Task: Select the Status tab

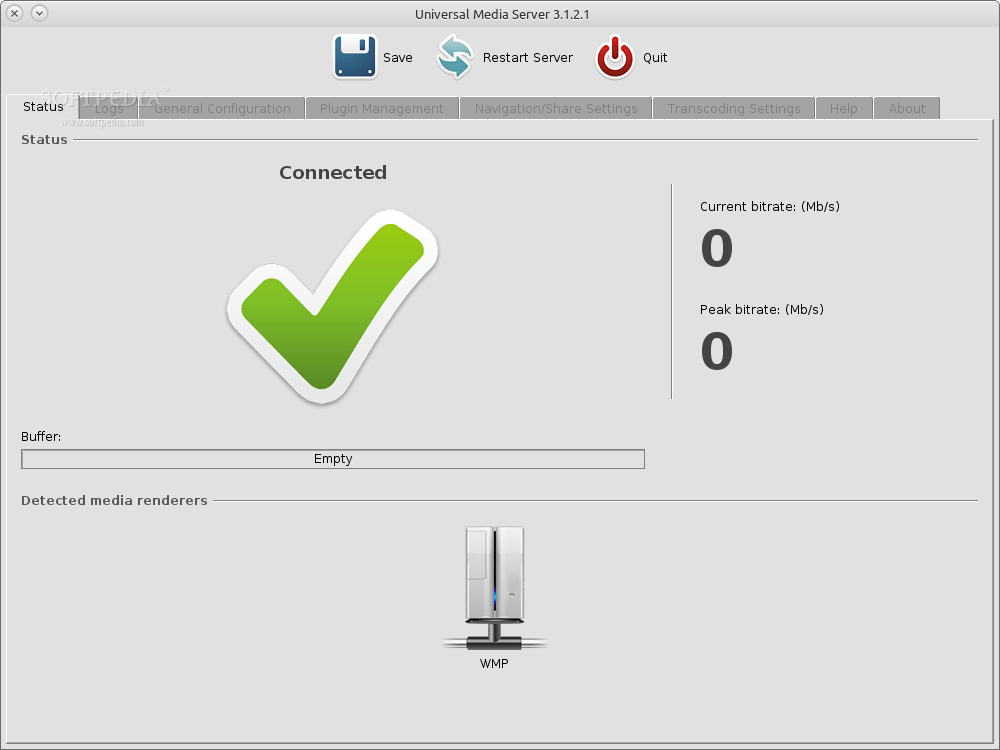Action: click(42, 107)
